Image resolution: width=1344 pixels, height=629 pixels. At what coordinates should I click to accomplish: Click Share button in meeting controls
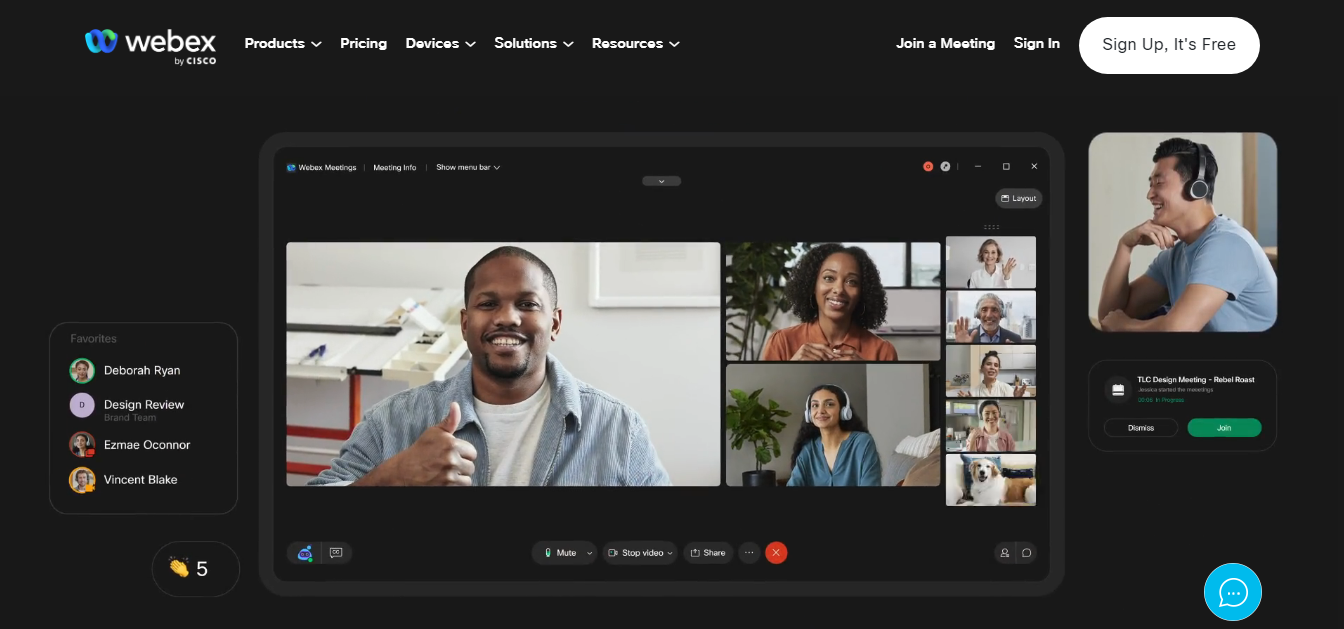tap(708, 552)
